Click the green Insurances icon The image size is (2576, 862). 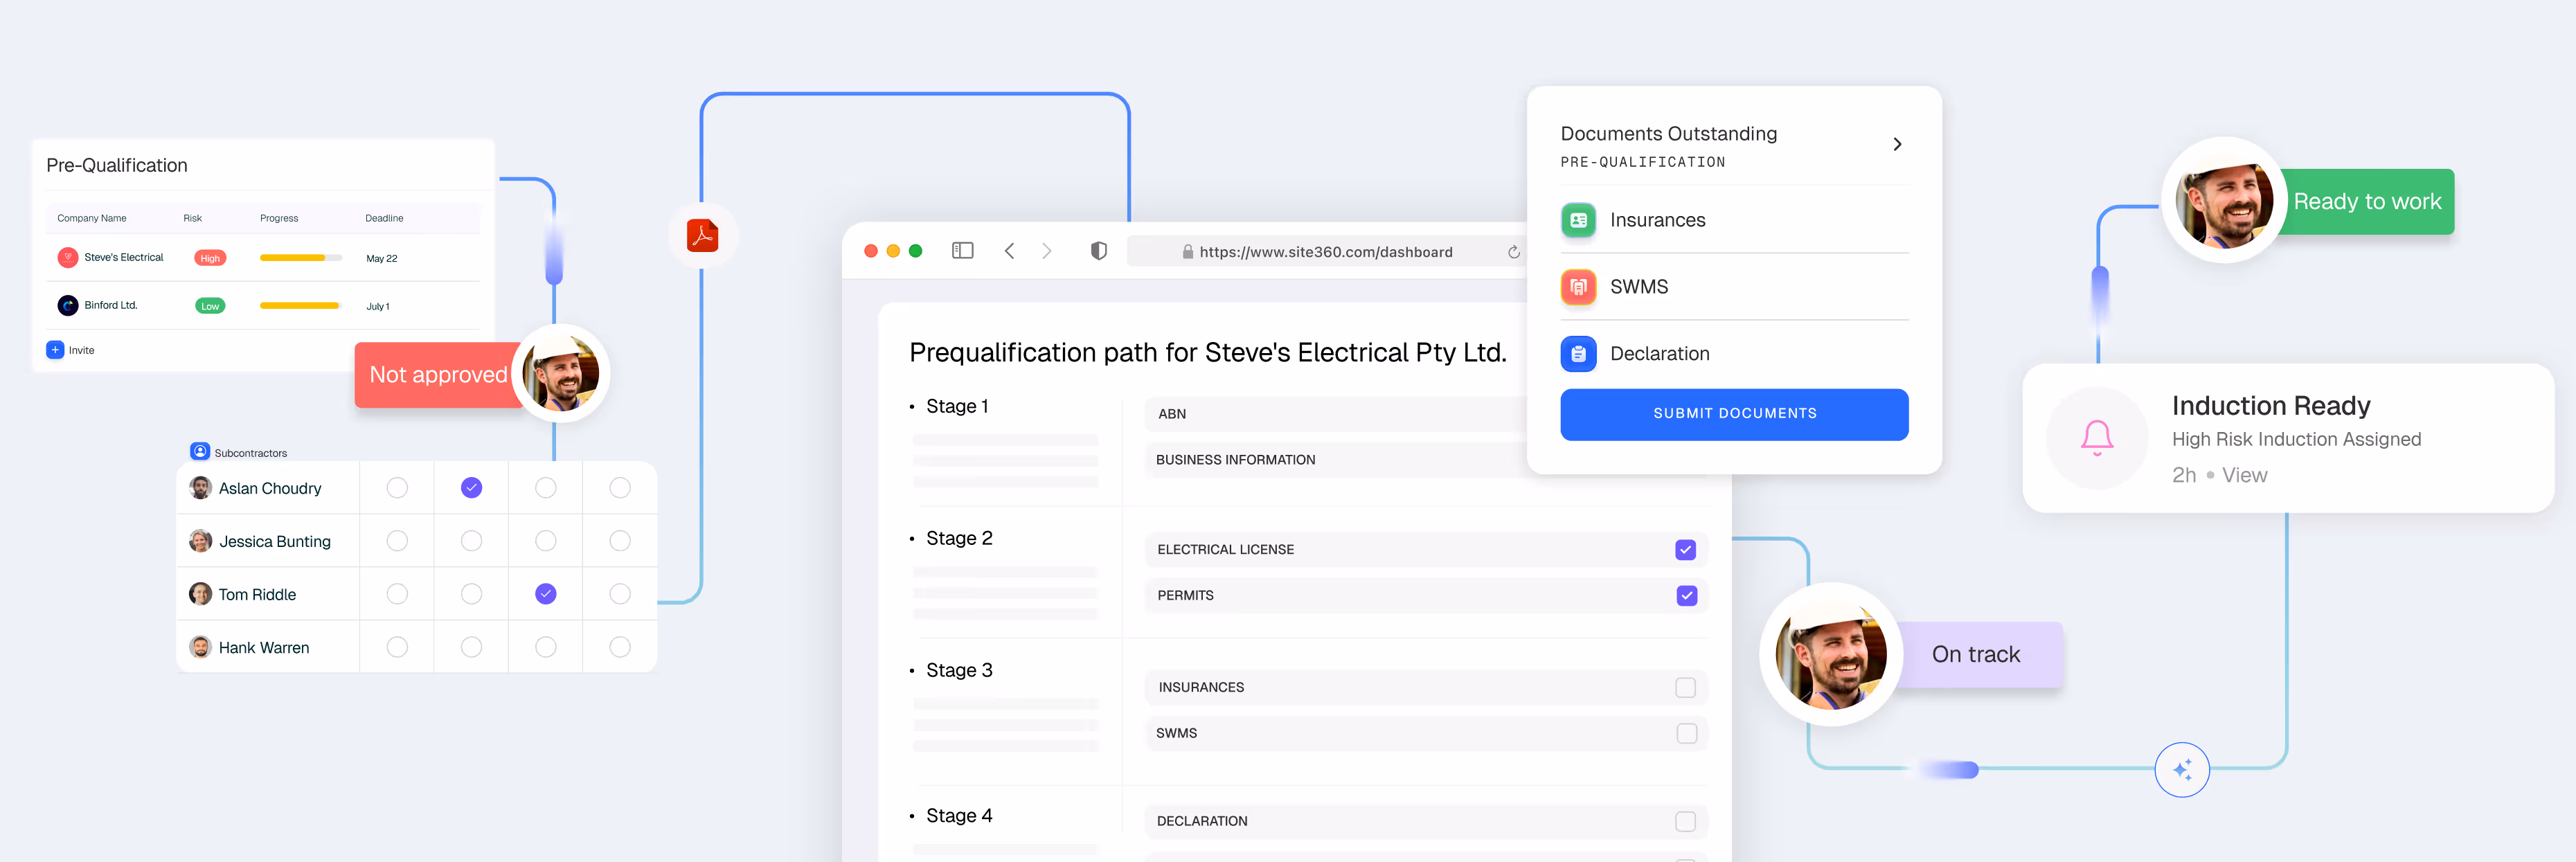(x=1578, y=220)
